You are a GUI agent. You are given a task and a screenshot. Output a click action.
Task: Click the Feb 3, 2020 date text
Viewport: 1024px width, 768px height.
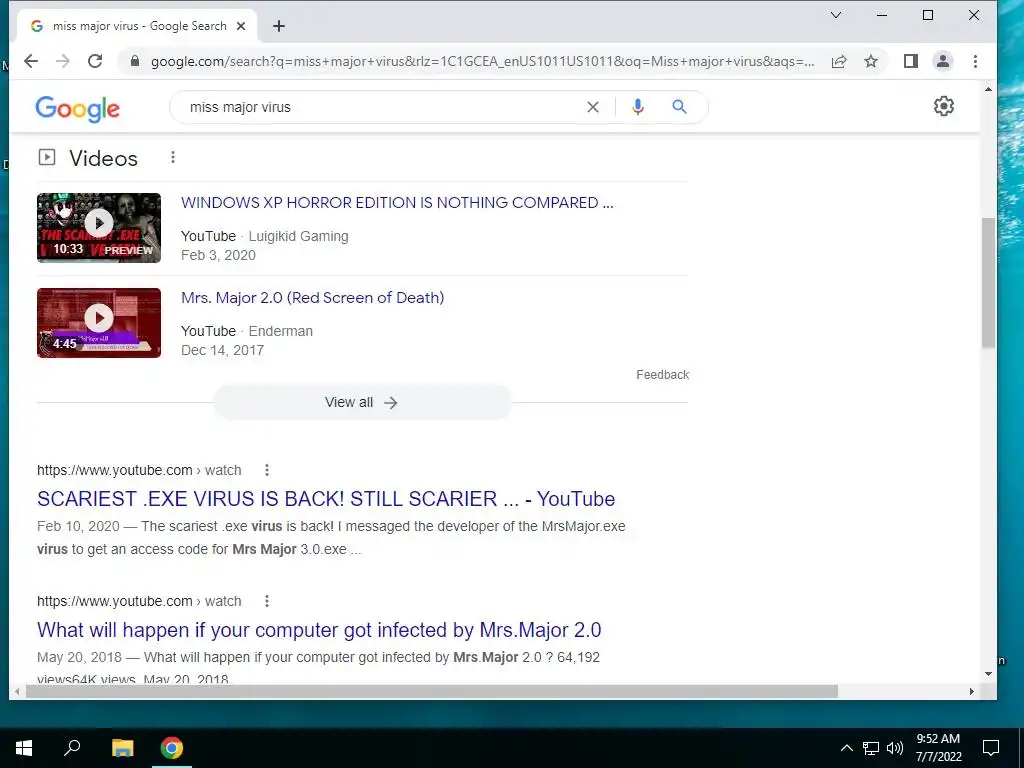point(218,255)
